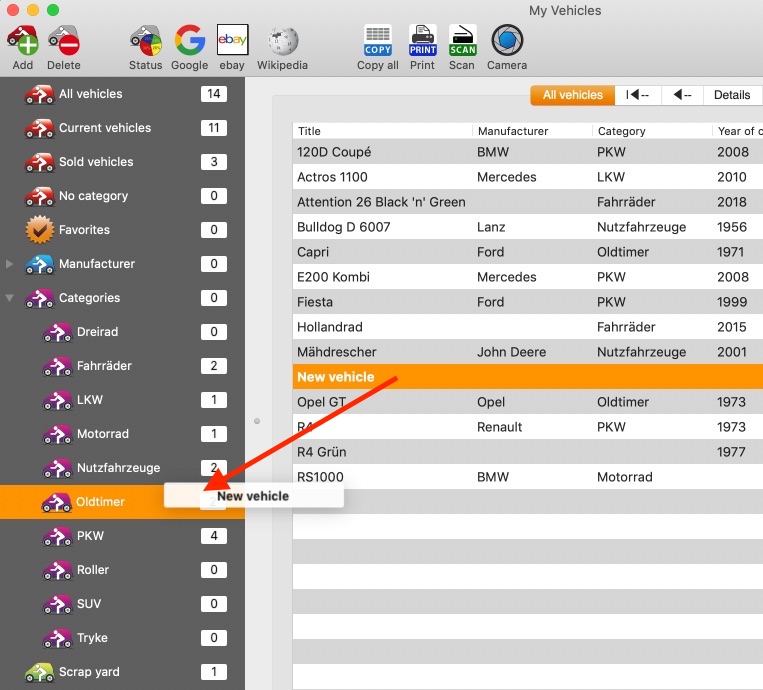Select the Actros 1100 row
763x690 pixels.
(x=528, y=177)
